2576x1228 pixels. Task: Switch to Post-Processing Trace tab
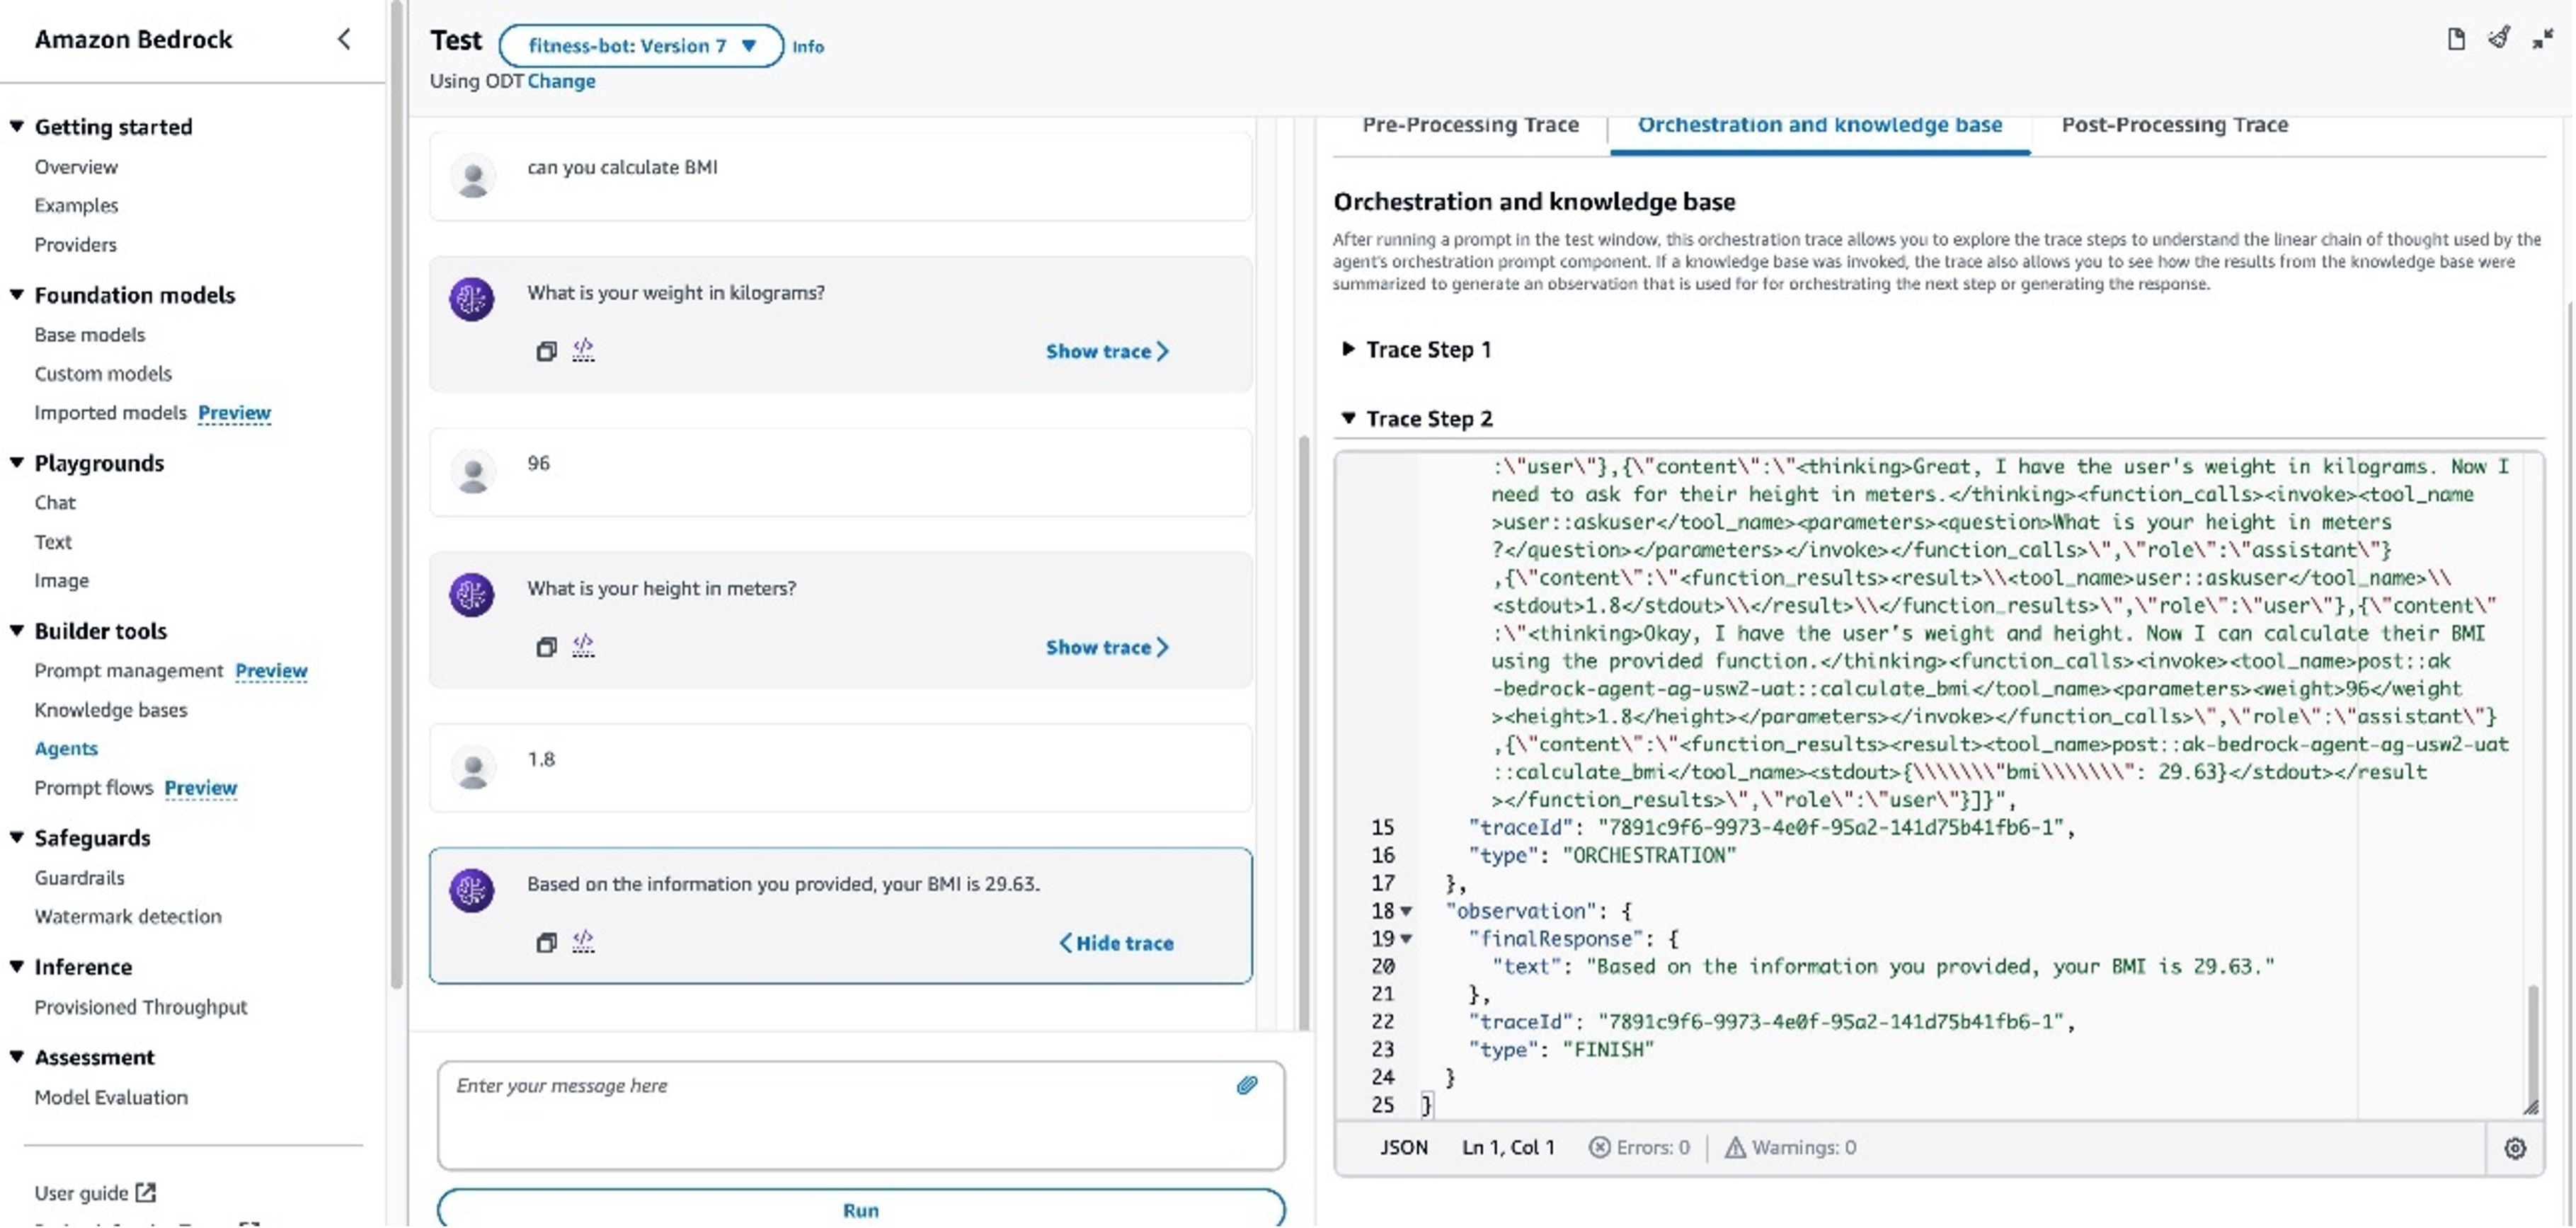[2174, 125]
